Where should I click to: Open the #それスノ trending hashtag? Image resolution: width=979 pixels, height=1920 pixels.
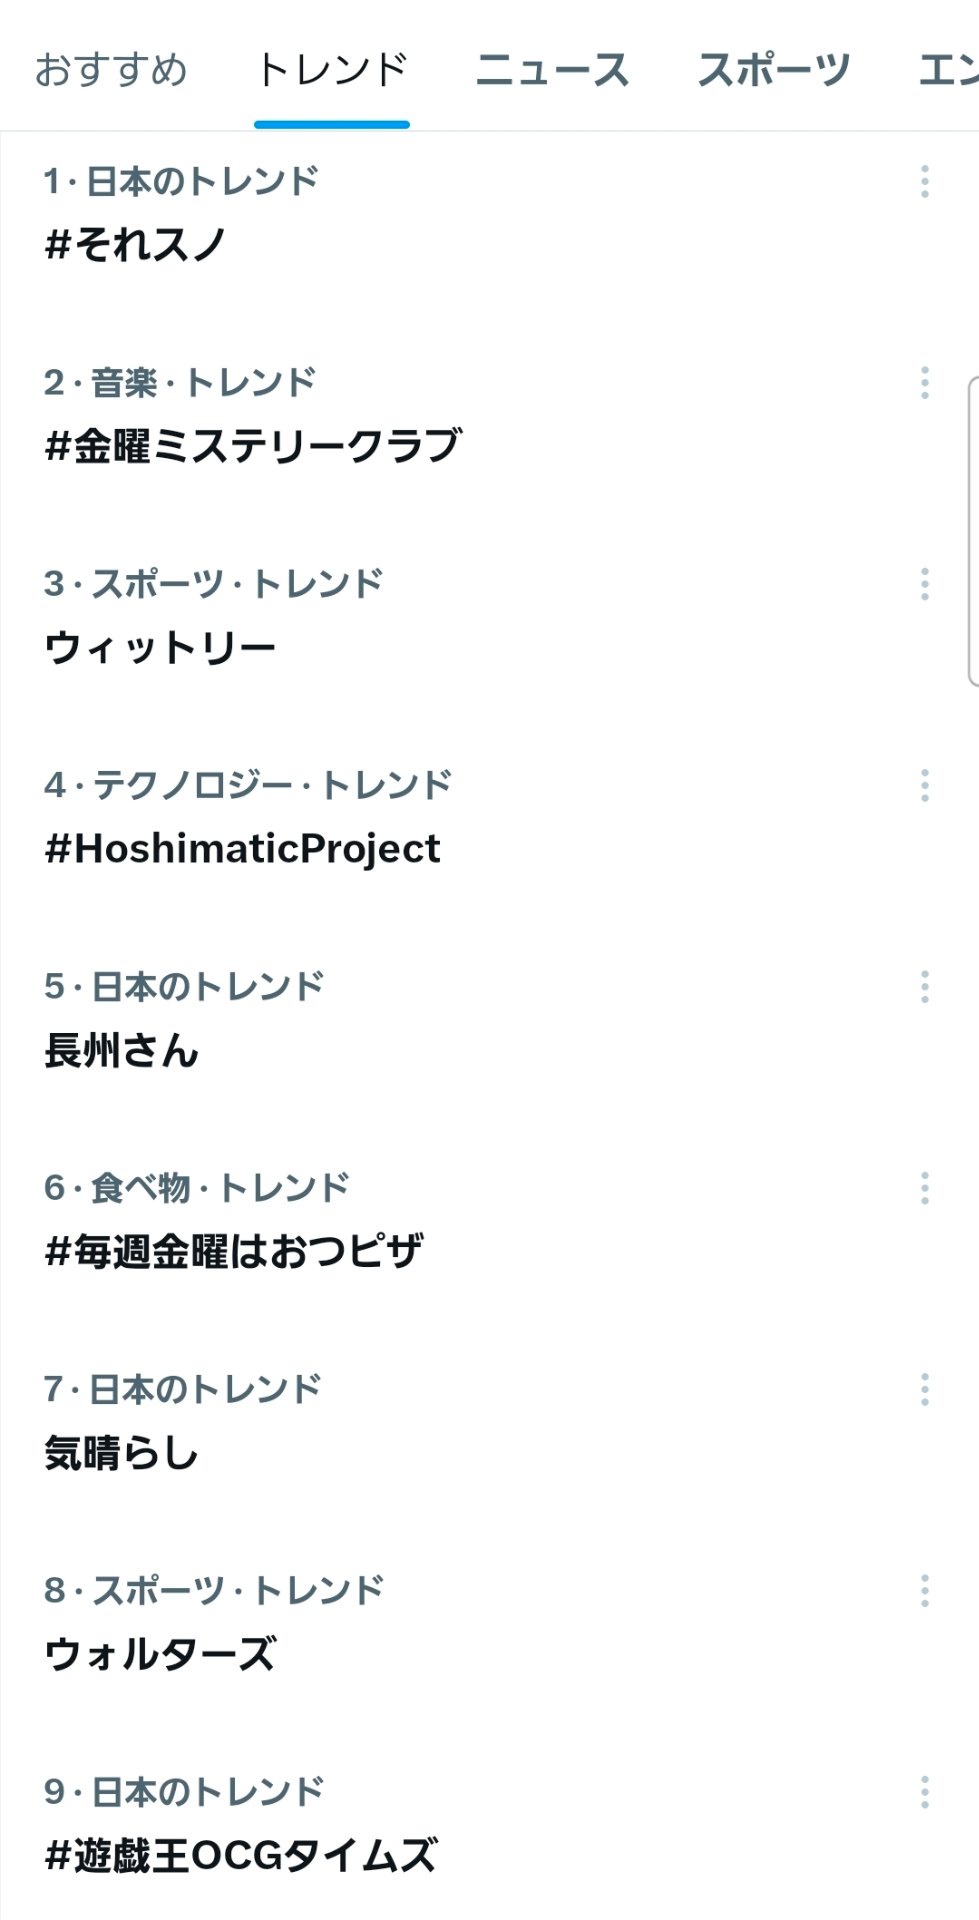pyautogui.click(x=136, y=244)
